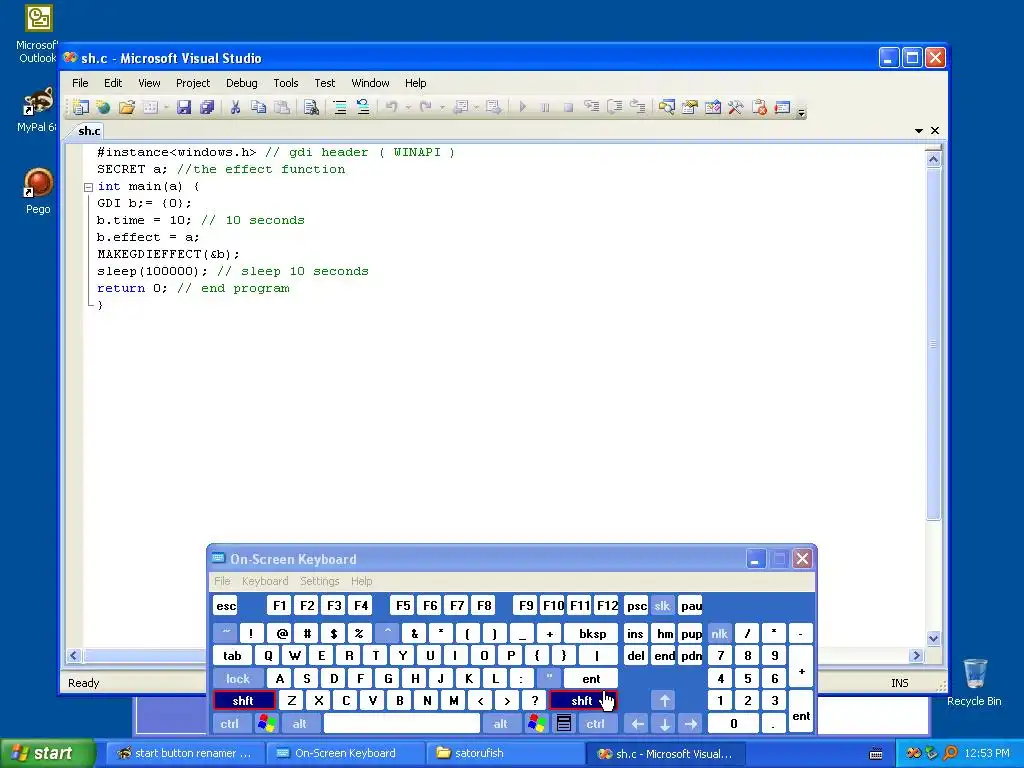Save the file with the floppy disk icon
This screenshot has height=768, width=1024.
[x=184, y=107]
